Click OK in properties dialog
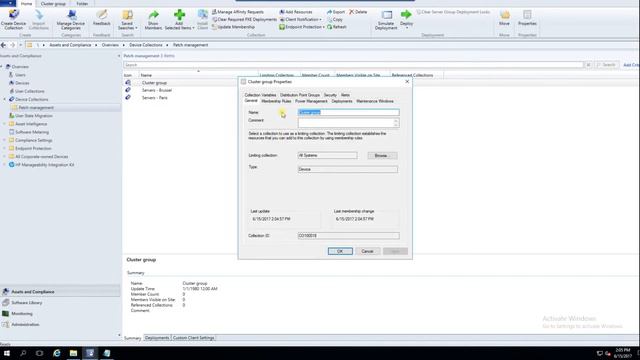 340,251
